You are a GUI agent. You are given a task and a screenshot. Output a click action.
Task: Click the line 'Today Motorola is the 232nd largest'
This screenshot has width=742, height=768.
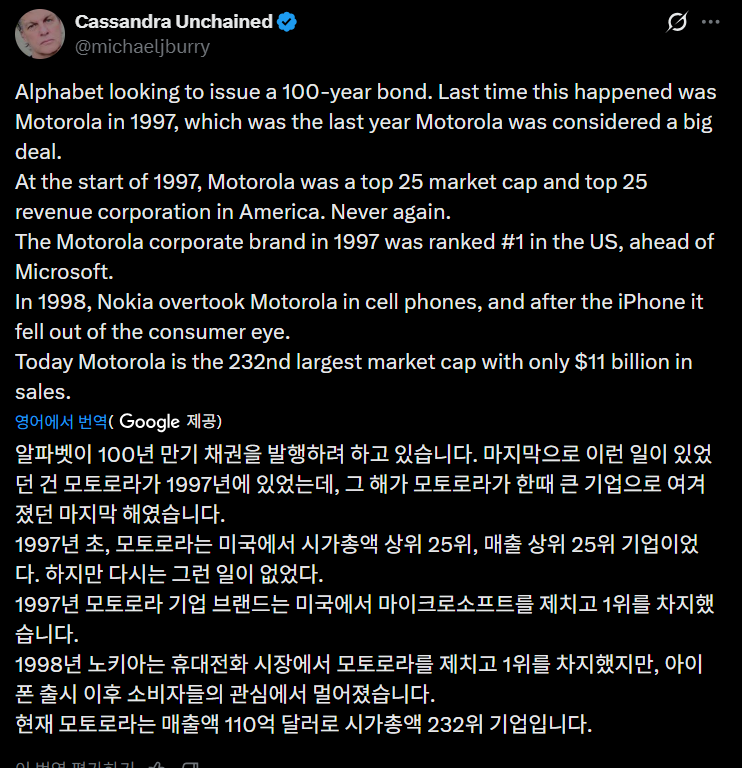point(353,362)
